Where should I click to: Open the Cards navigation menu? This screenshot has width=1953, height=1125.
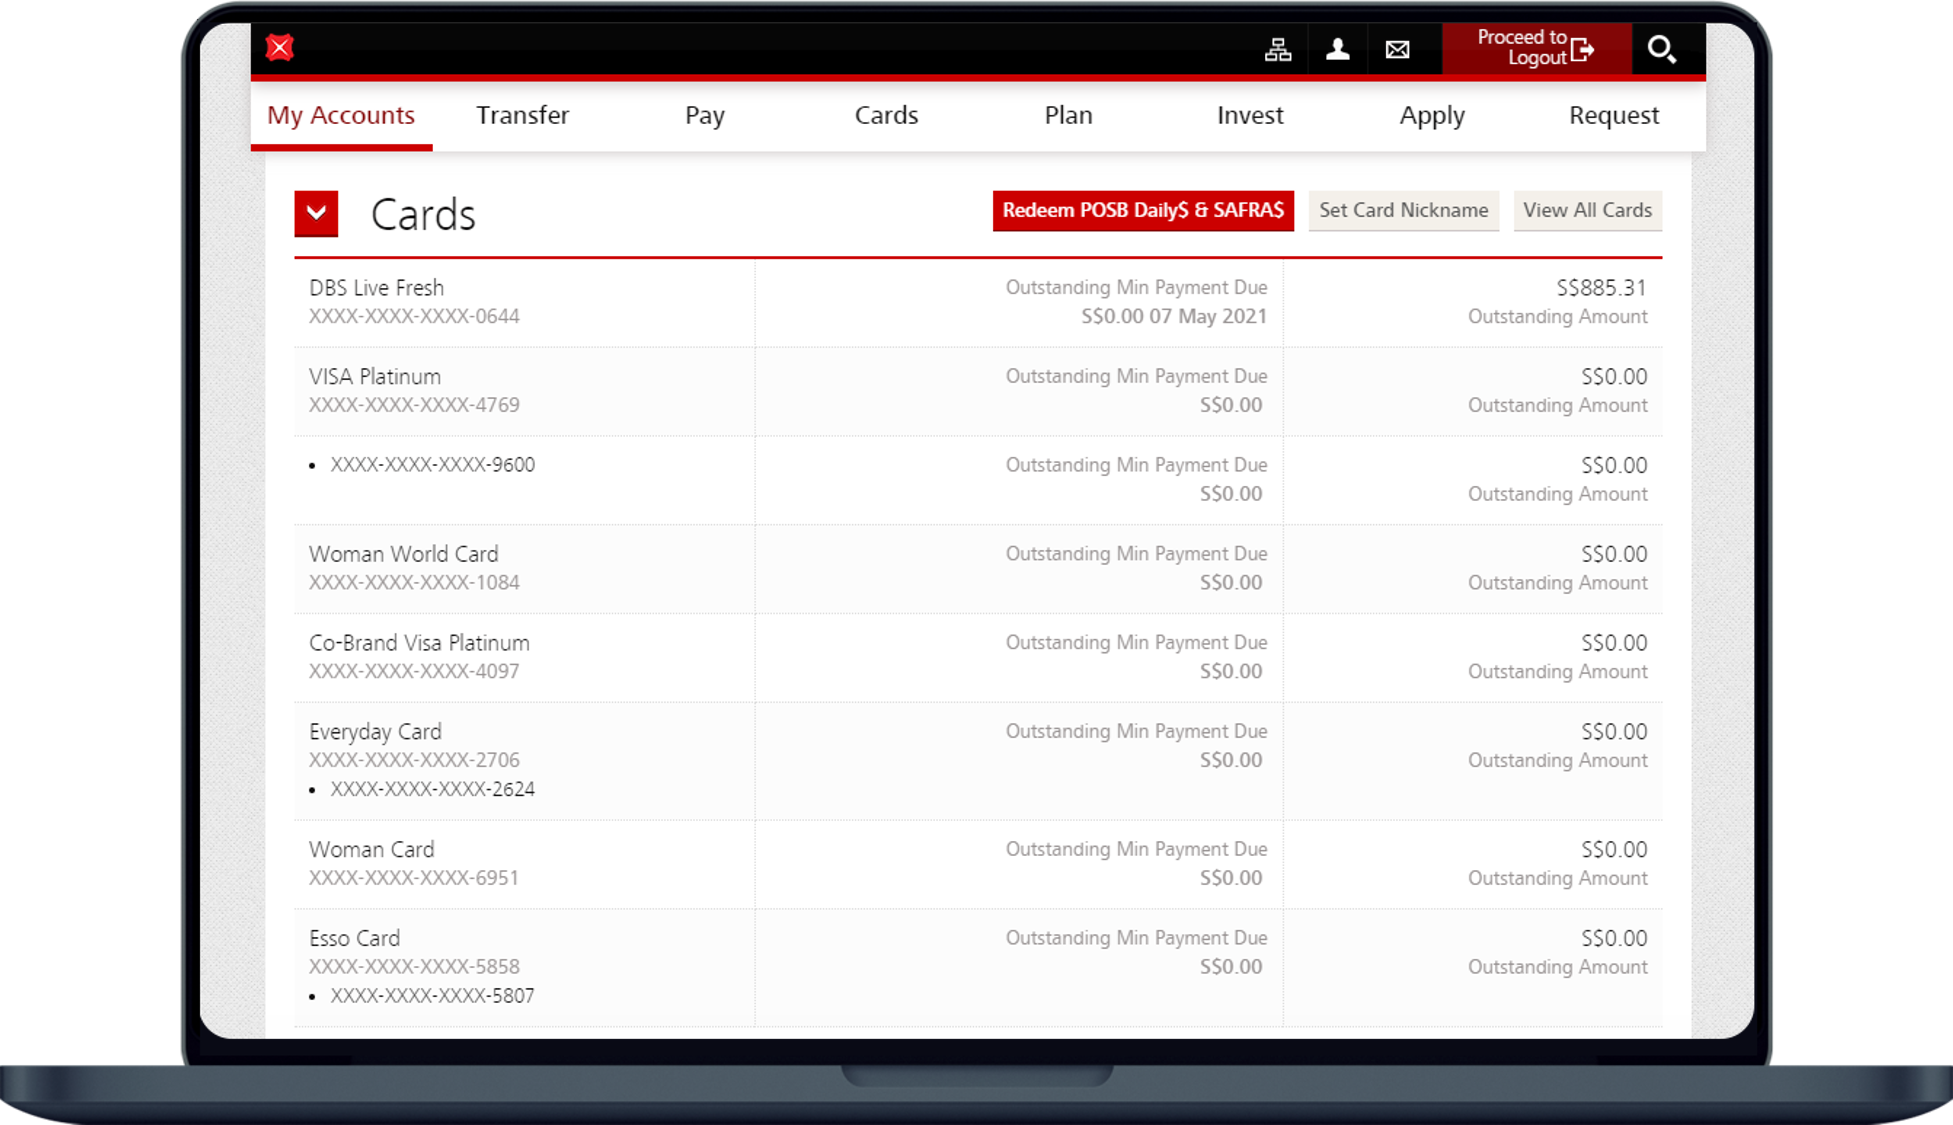point(886,115)
